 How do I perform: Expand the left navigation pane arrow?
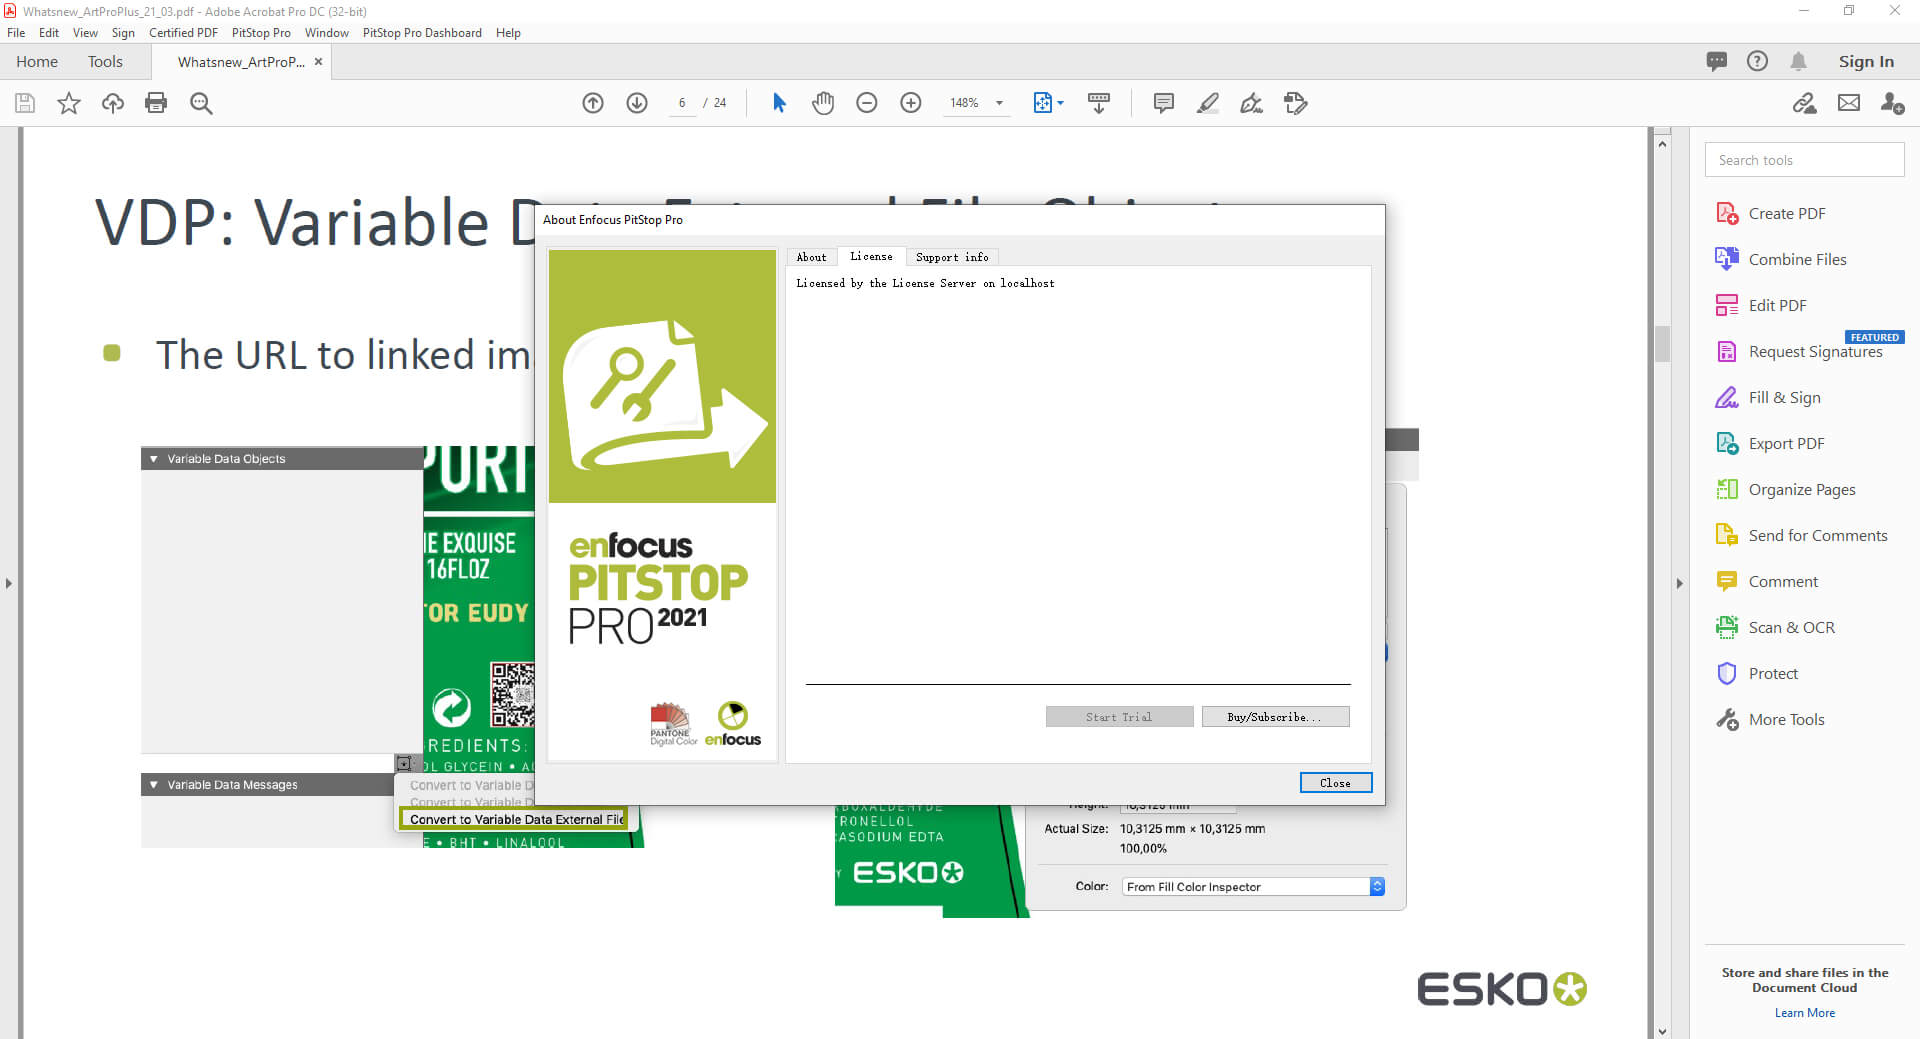coord(9,583)
